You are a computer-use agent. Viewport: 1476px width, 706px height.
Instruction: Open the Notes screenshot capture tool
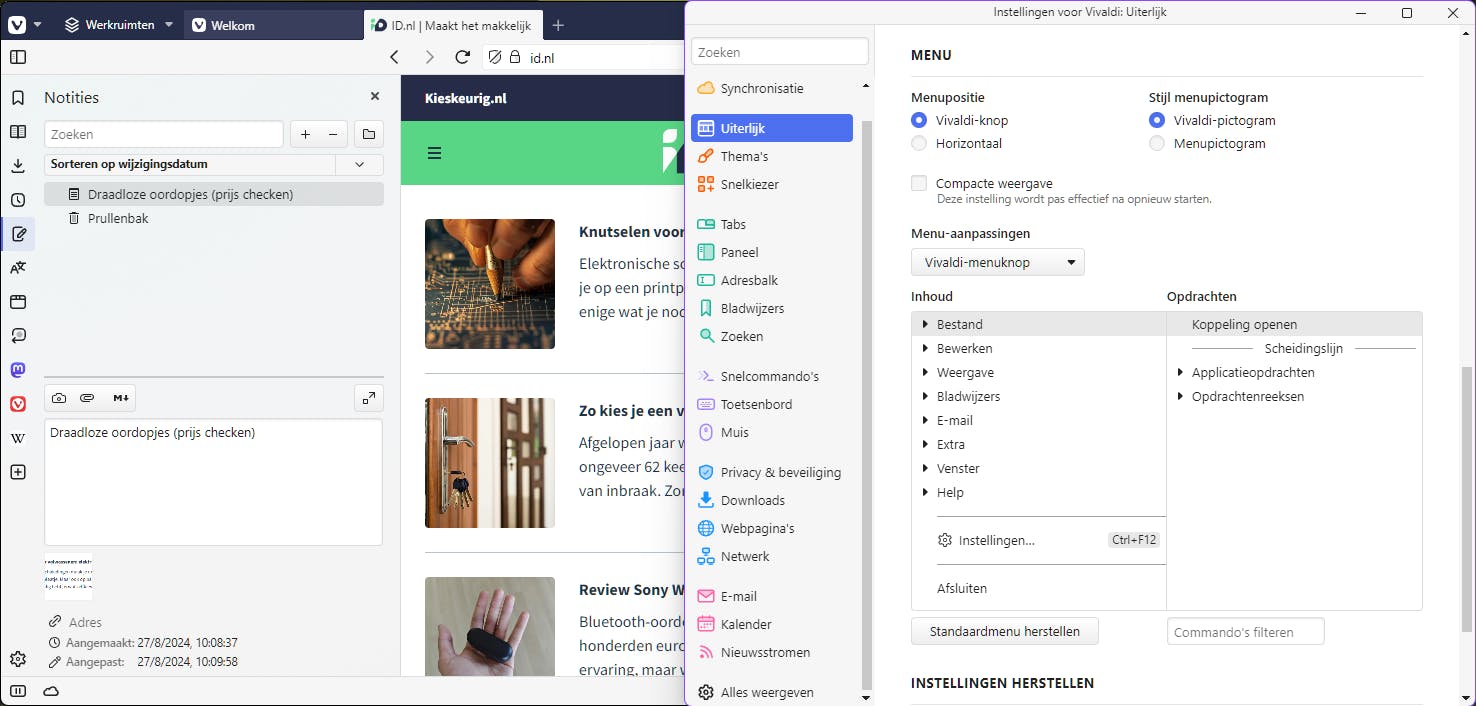point(58,397)
